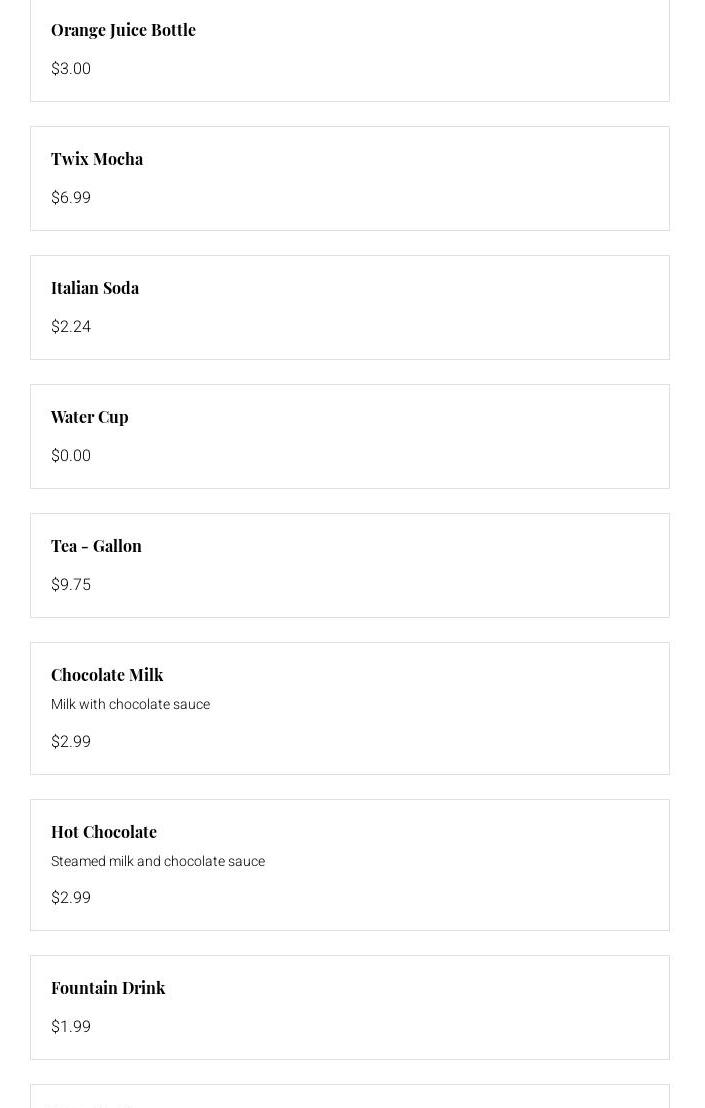Click the $9.75 Tea Gallon price
This screenshot has height=1108, width=705.
71,585
